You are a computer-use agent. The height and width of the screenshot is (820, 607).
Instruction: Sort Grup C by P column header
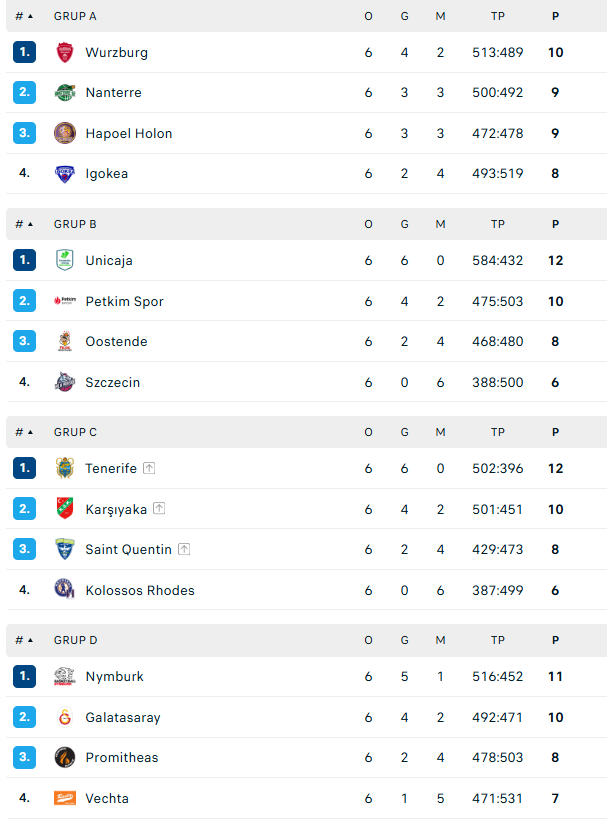(555, 432)
